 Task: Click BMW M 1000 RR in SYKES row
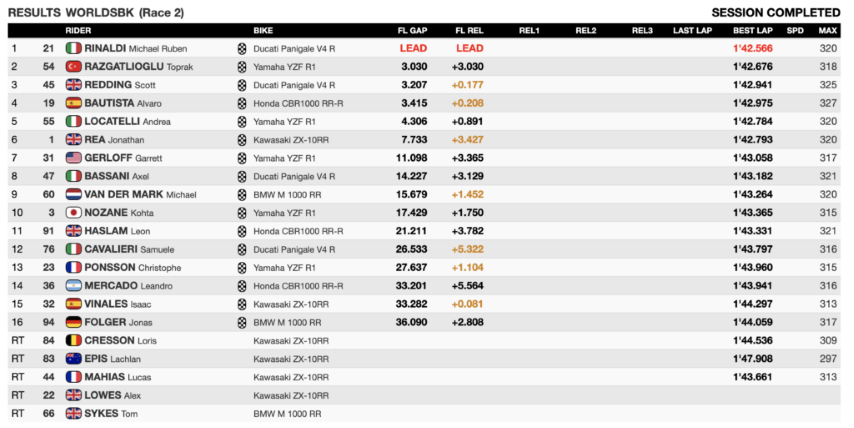coord(287,413)
